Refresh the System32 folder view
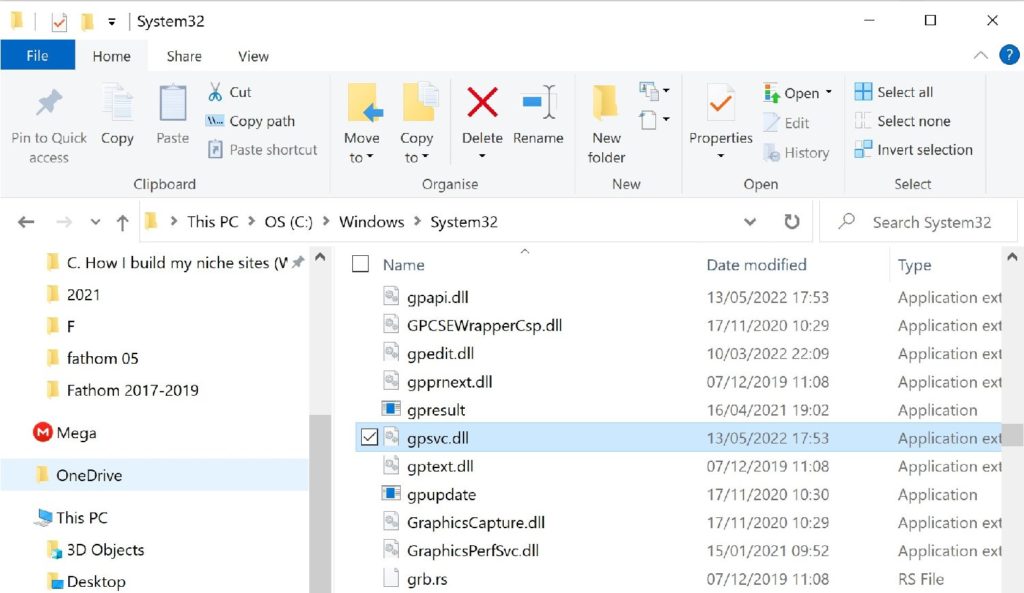Viewport: 1024px width, 593px height. [792, 222]
